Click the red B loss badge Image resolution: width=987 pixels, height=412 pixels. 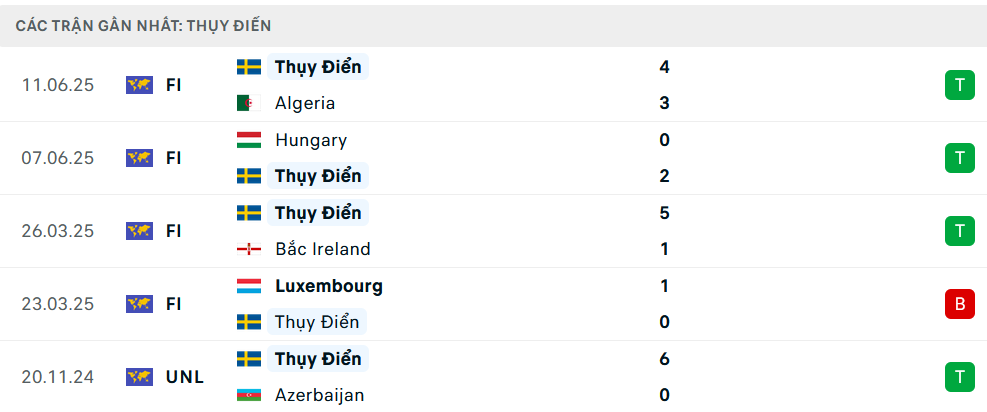click(x=959, y=304)
